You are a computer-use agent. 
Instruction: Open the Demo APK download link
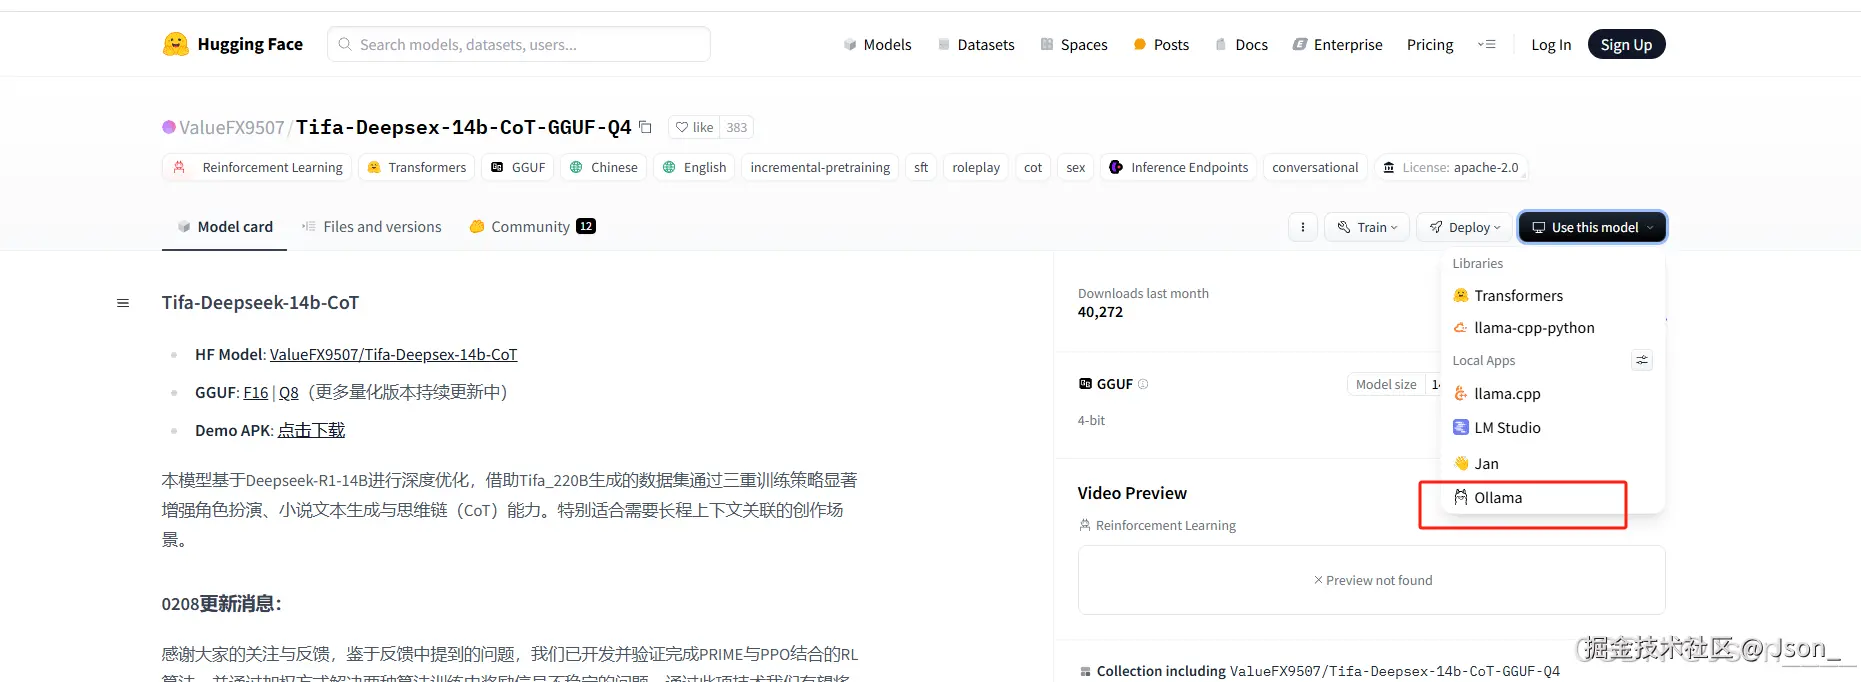(x=311, y=430)
